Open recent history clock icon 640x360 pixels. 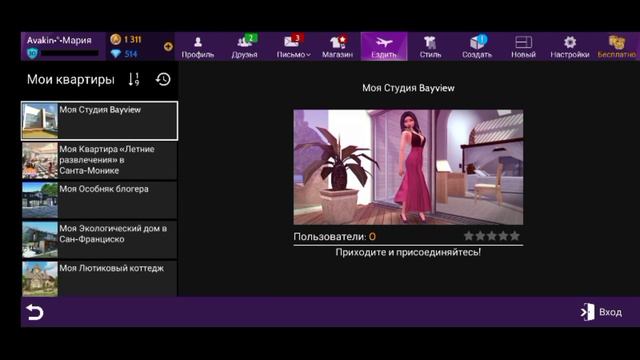[163, 79]
